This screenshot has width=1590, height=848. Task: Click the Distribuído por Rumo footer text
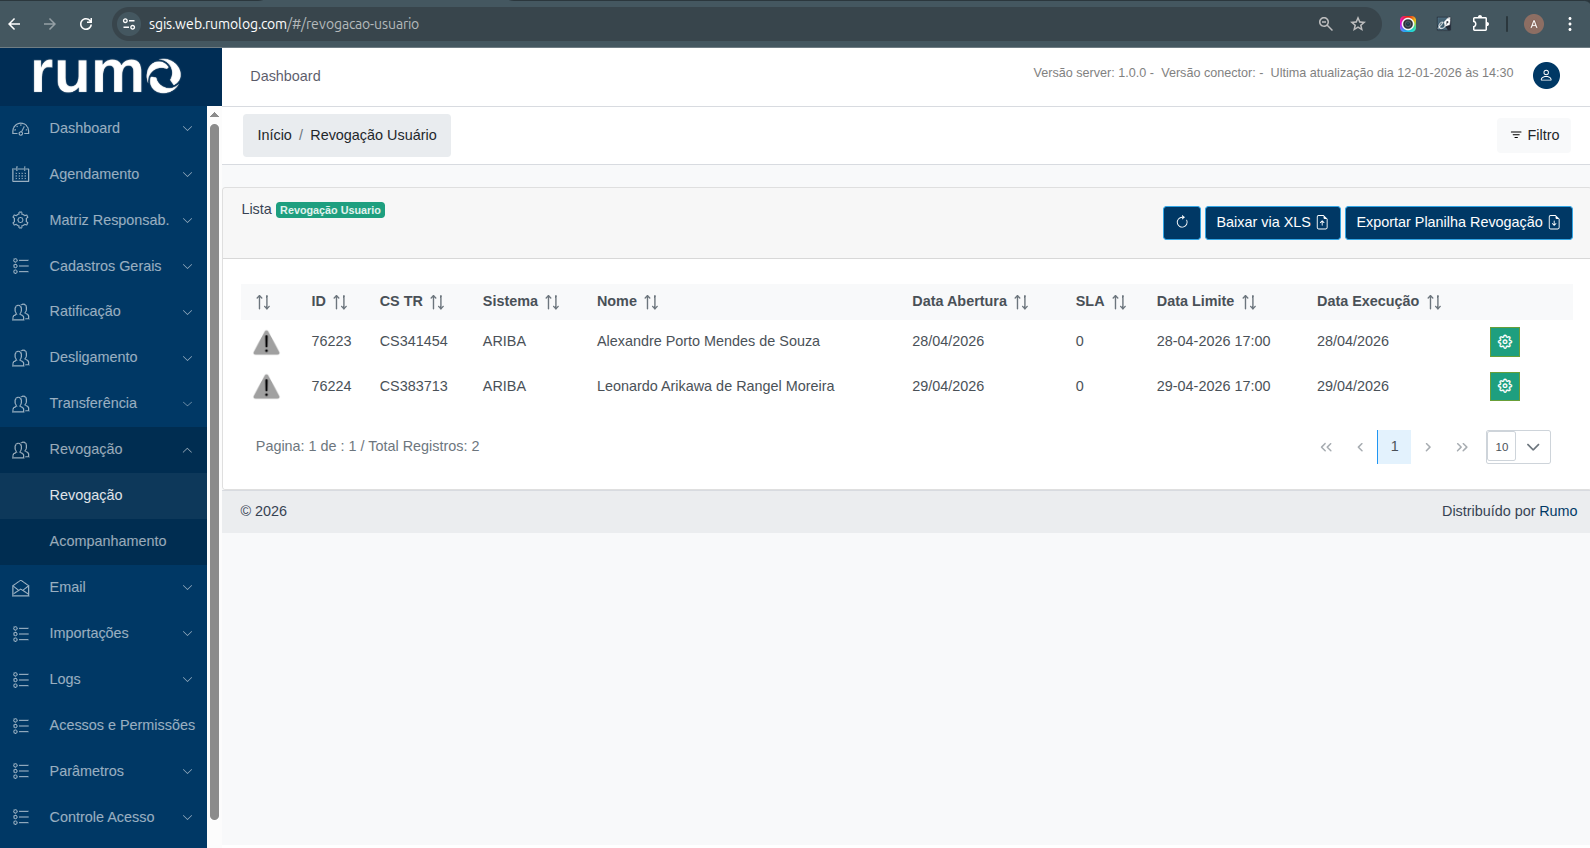pos(1509,511)
